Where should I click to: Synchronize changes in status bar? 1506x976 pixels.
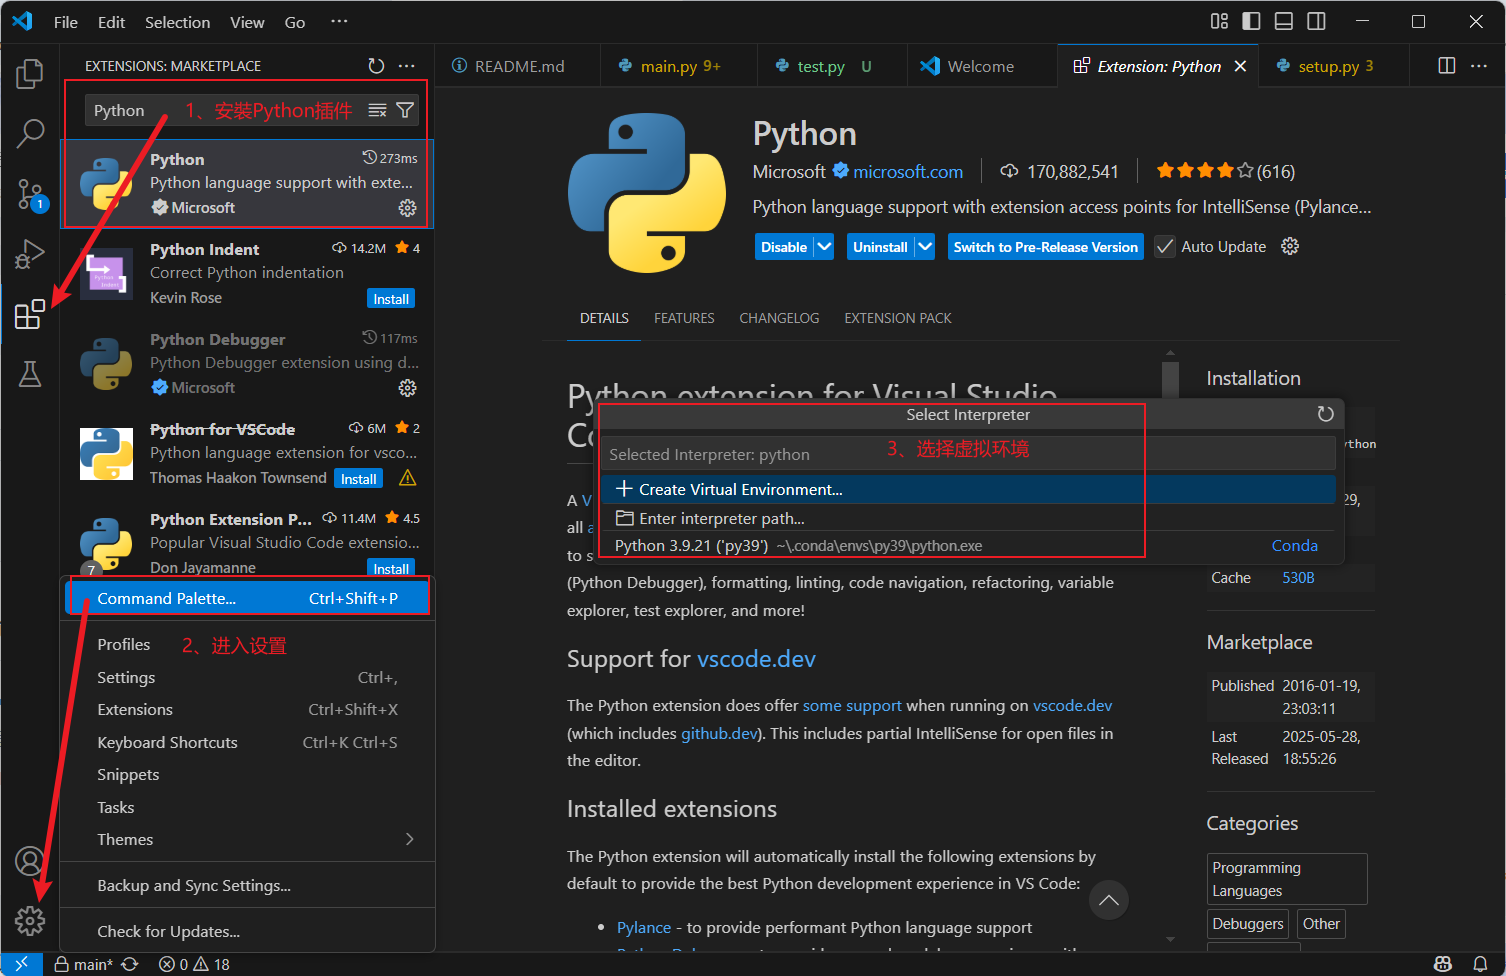pyautogui.click(x=130, y=964)
